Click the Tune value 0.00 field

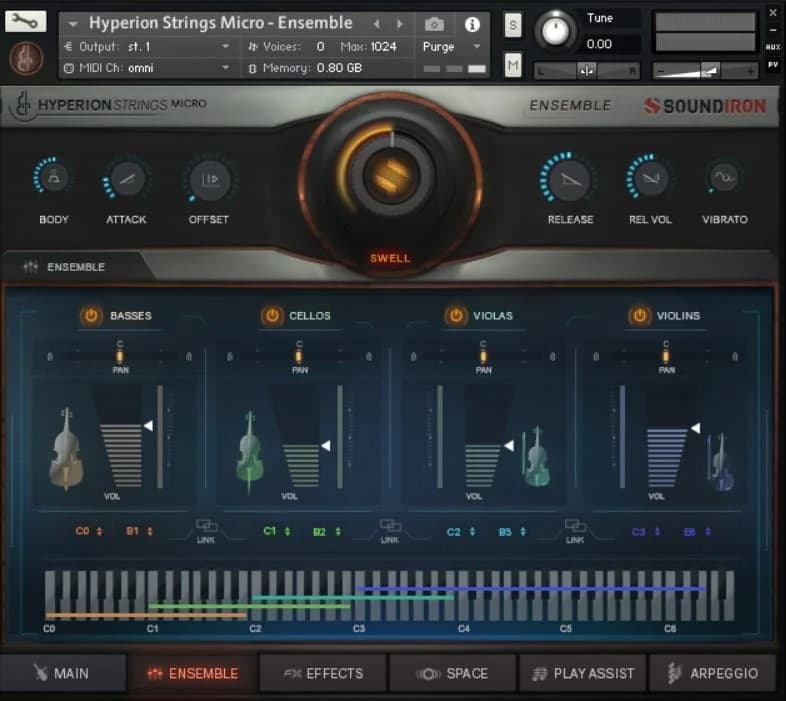[600, 44]
